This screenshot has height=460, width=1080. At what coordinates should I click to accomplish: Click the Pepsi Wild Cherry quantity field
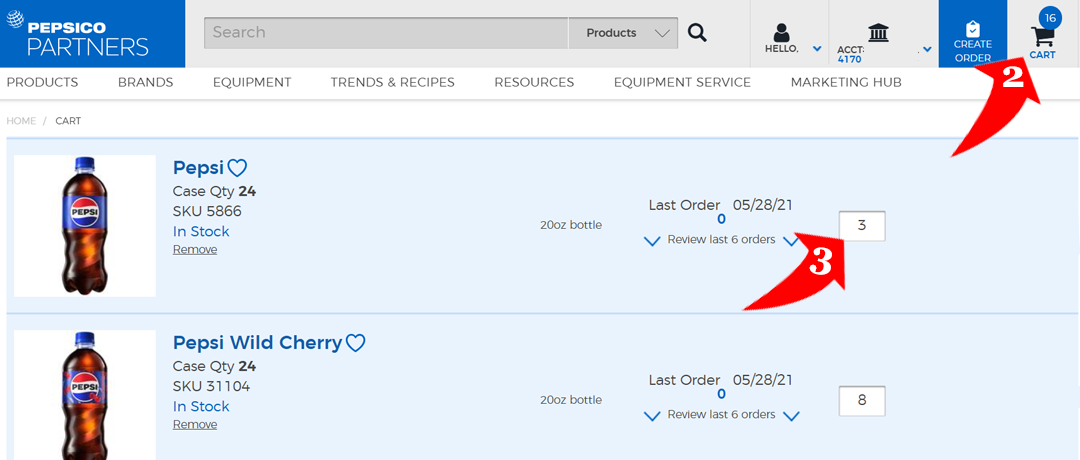pyautogui.click(x=862, y=401)
